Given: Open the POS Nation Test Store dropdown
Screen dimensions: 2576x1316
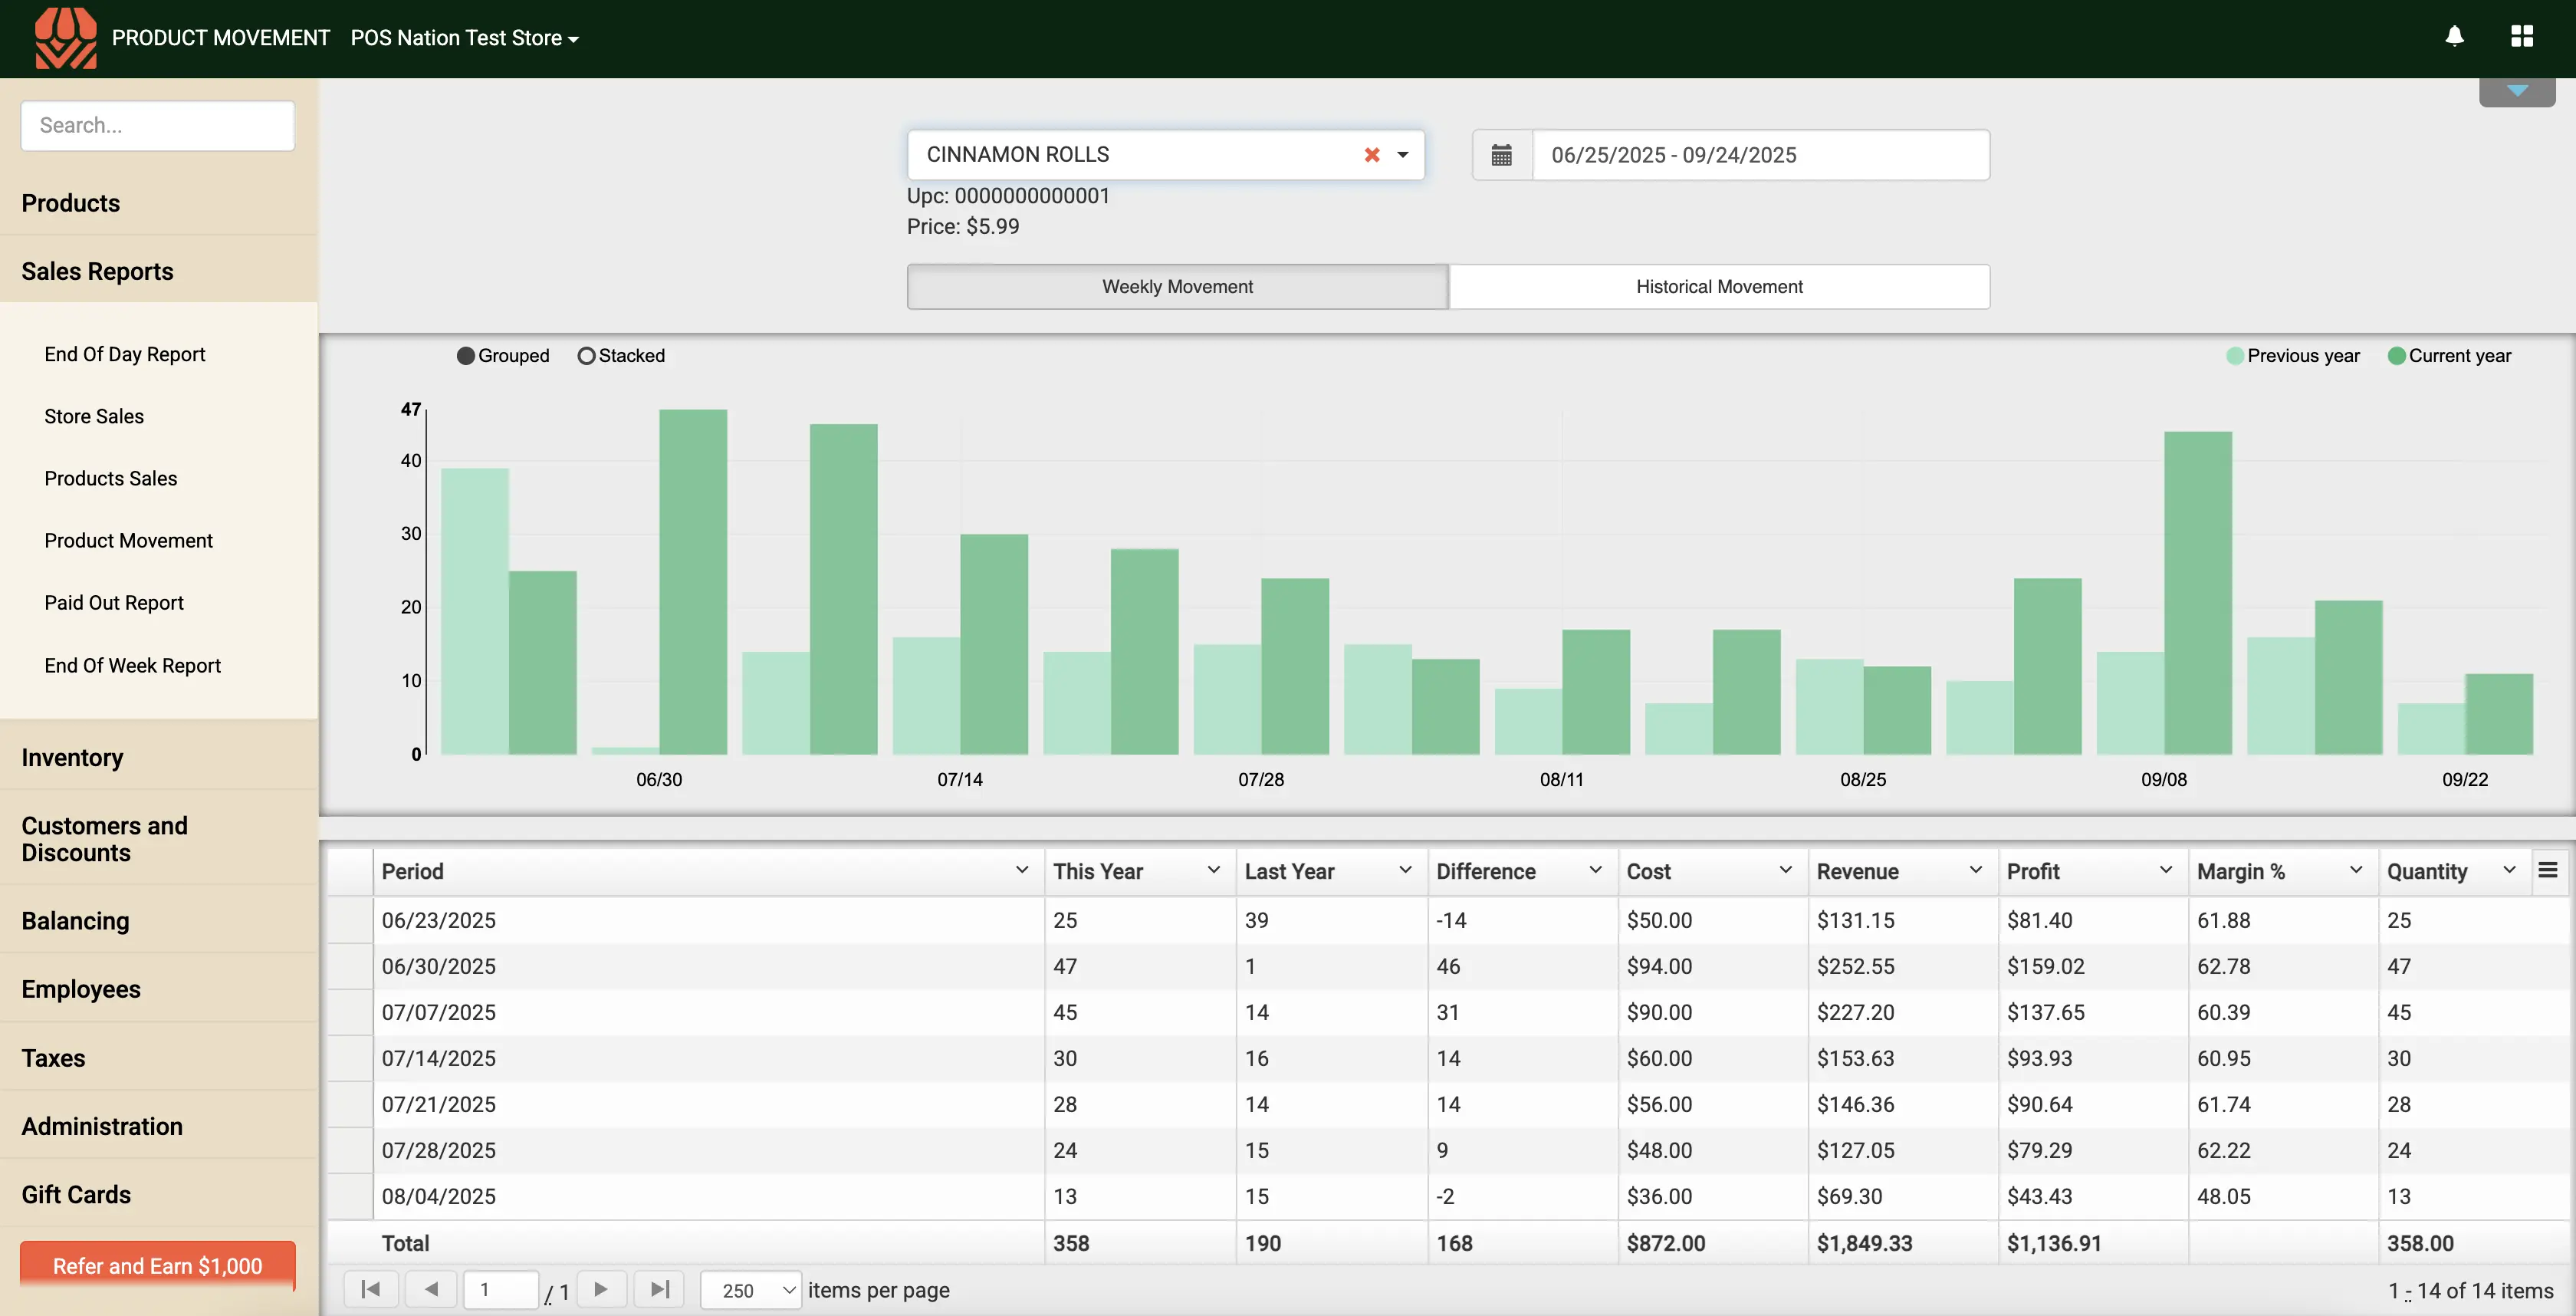Looking at the screenshot, I should (x=464, y=38).
